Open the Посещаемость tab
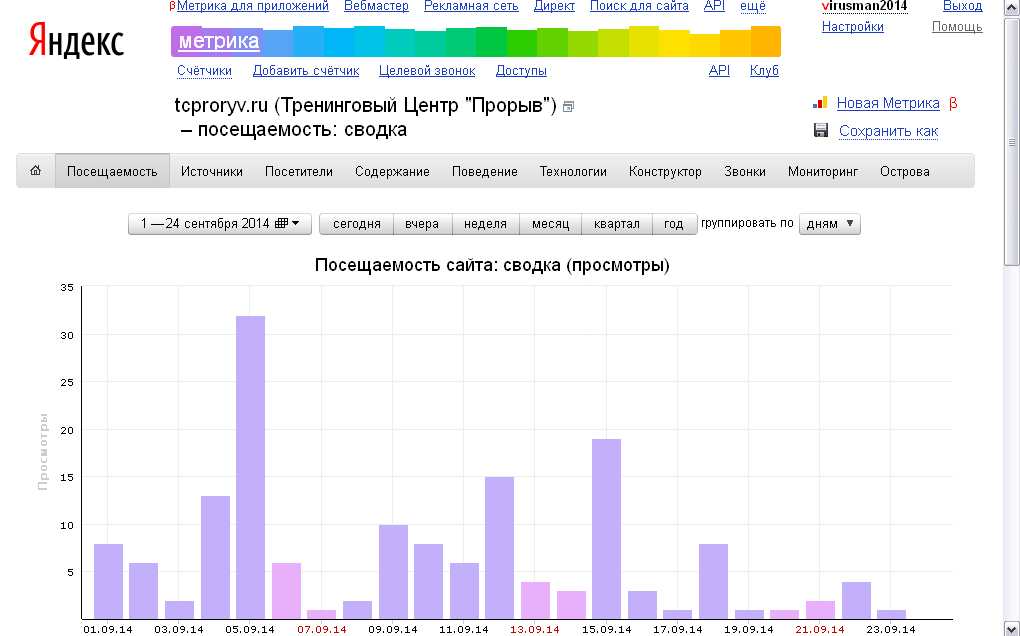Viewport: 1020px width, 636px height. [x=112, y=172]
